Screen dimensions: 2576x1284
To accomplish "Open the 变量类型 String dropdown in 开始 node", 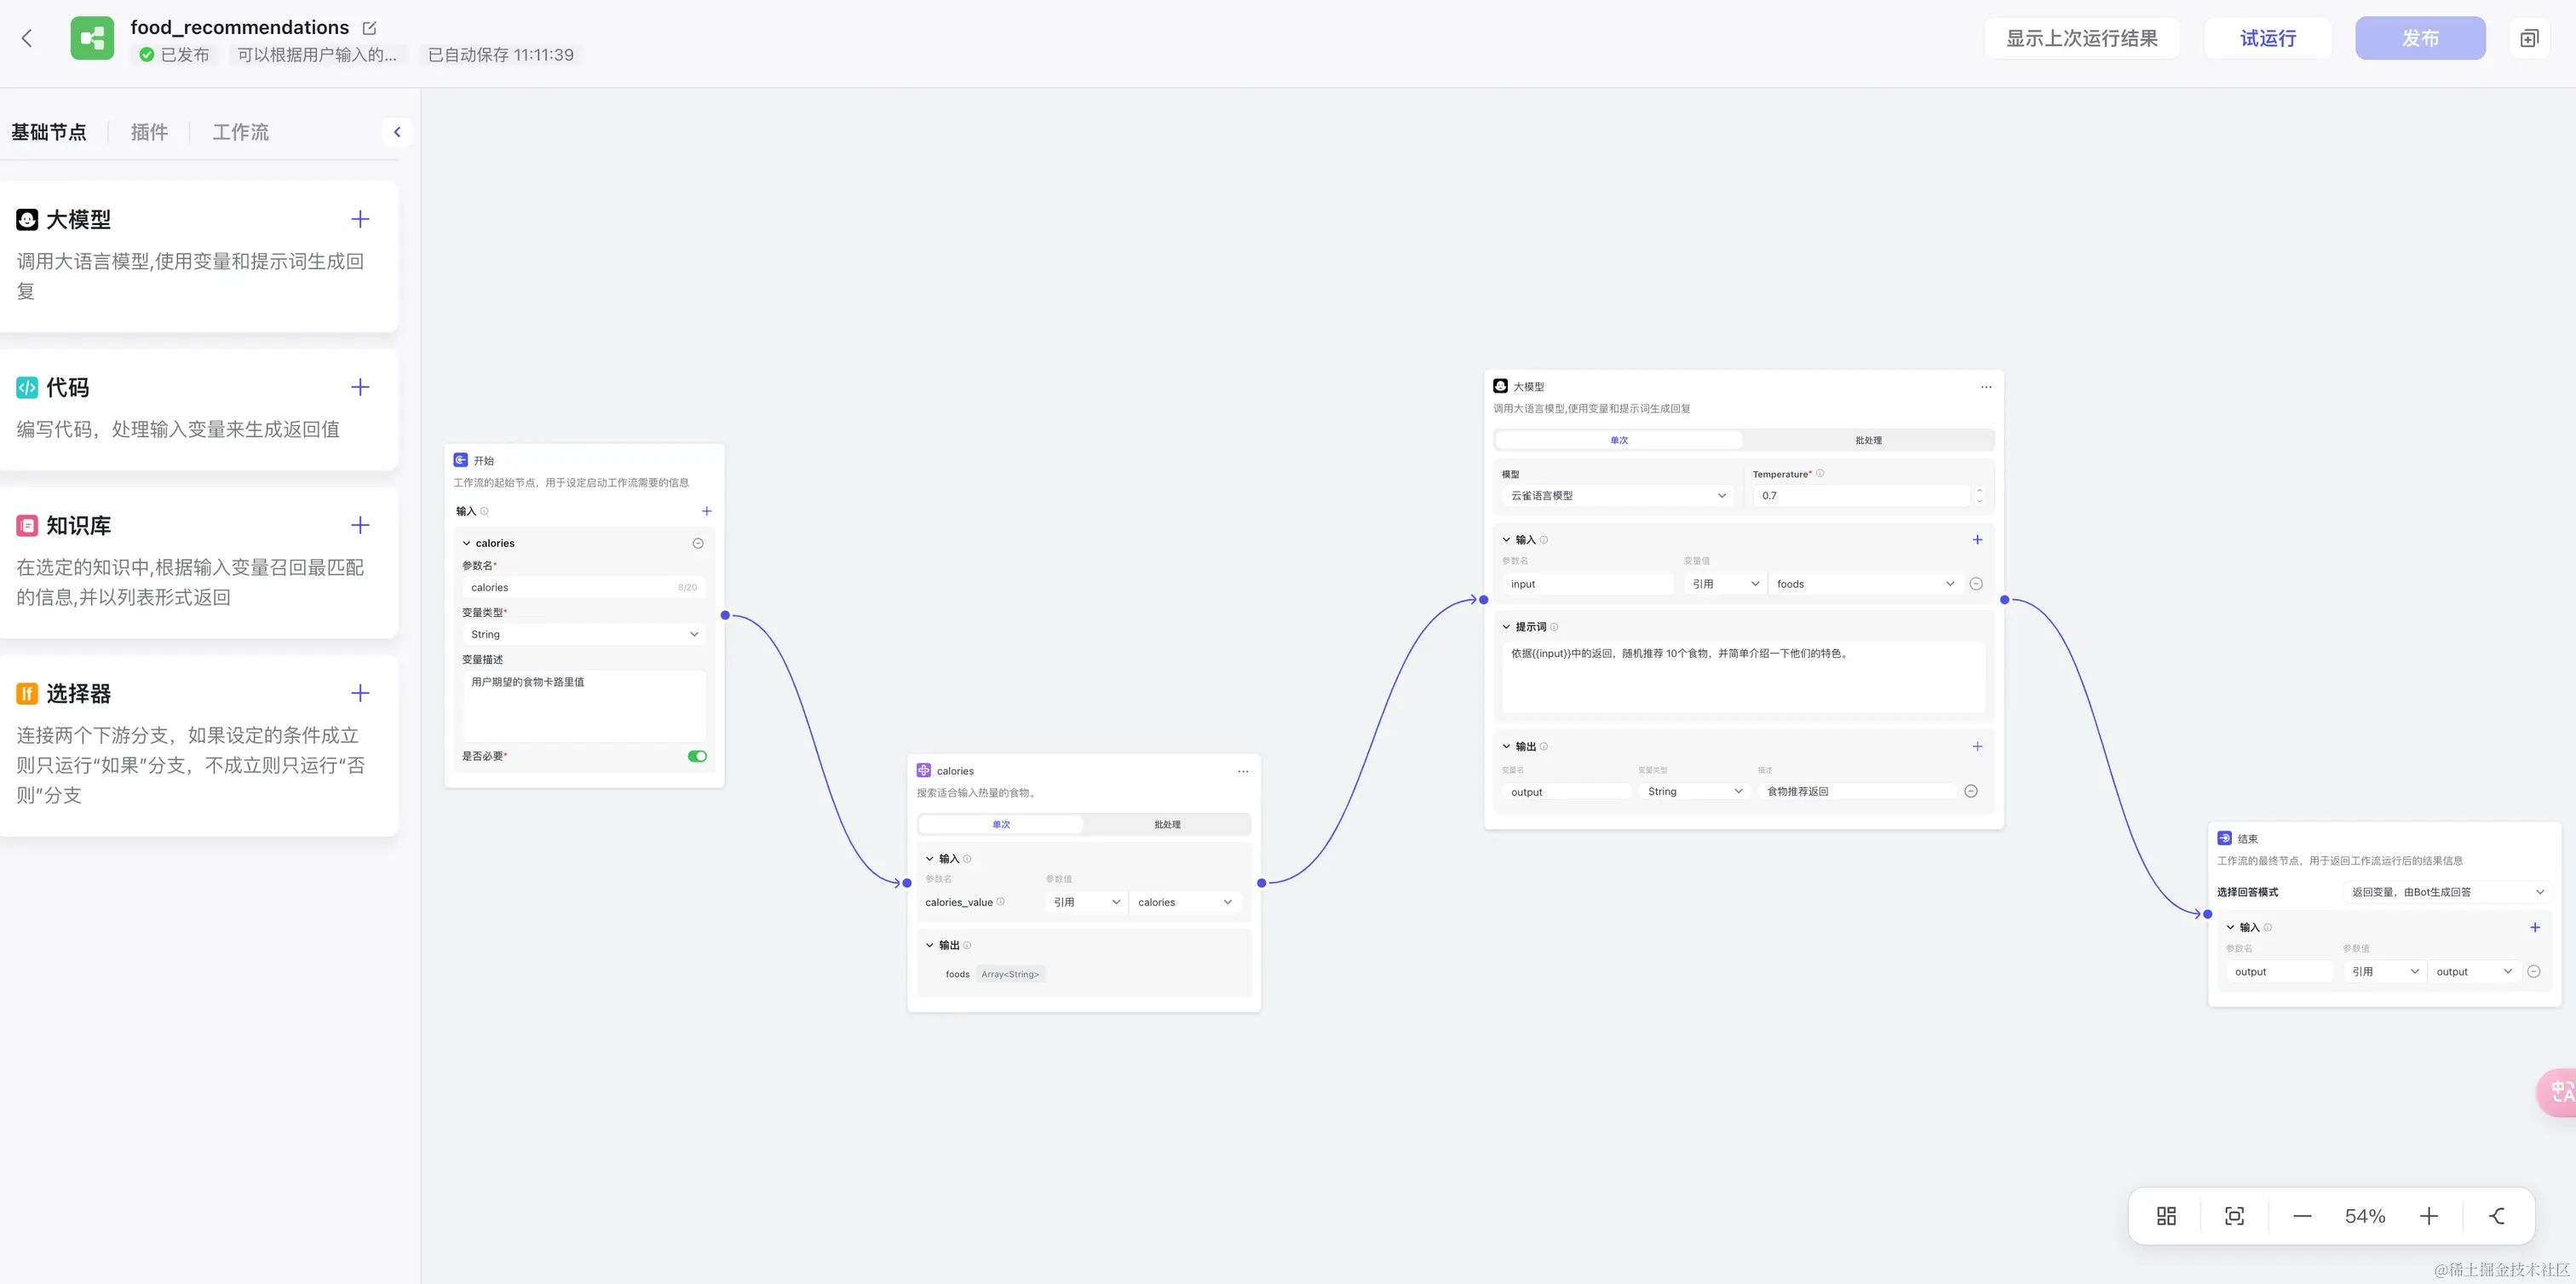I will pyautogui.click(x=584, y=634).
